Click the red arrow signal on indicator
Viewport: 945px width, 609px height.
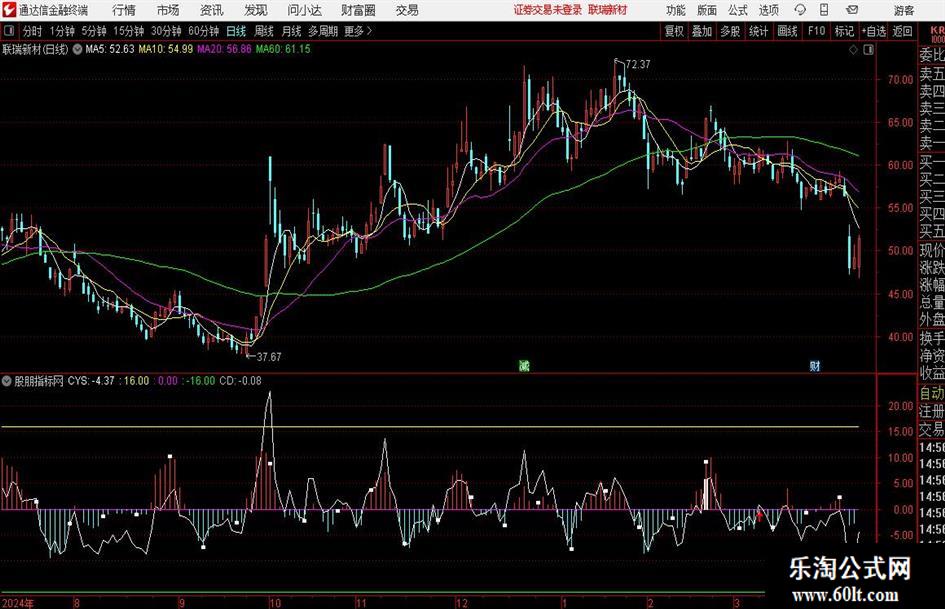click(x=759, y=516)
